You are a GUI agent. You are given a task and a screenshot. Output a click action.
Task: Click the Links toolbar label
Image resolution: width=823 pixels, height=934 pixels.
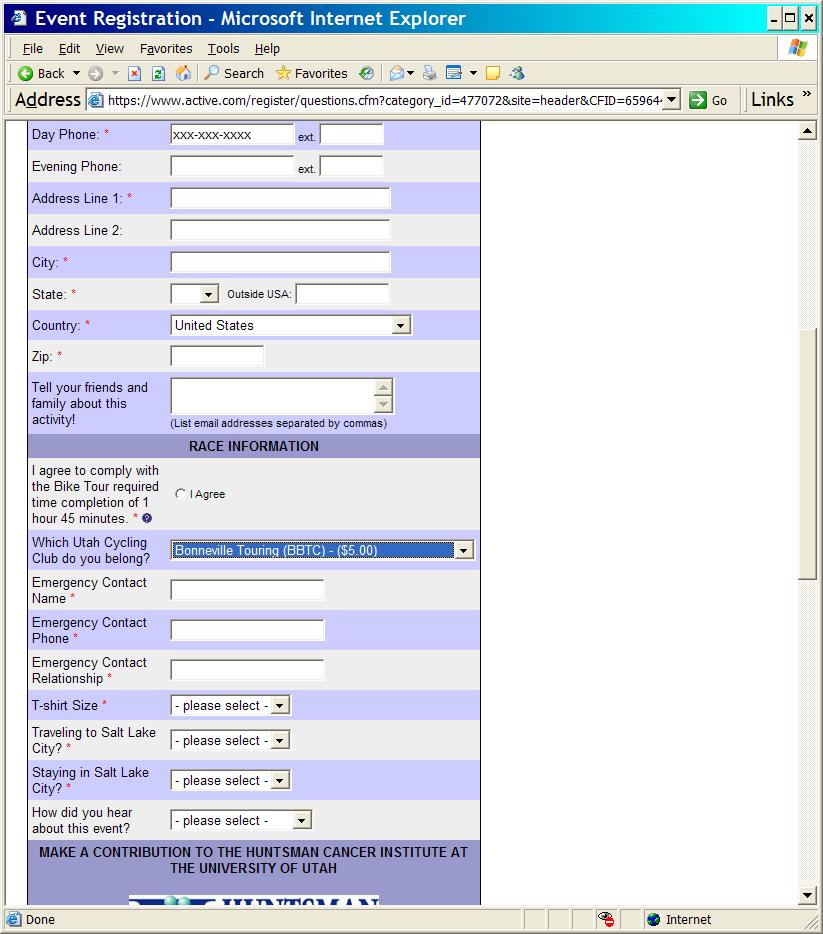(x=772, y=99)
